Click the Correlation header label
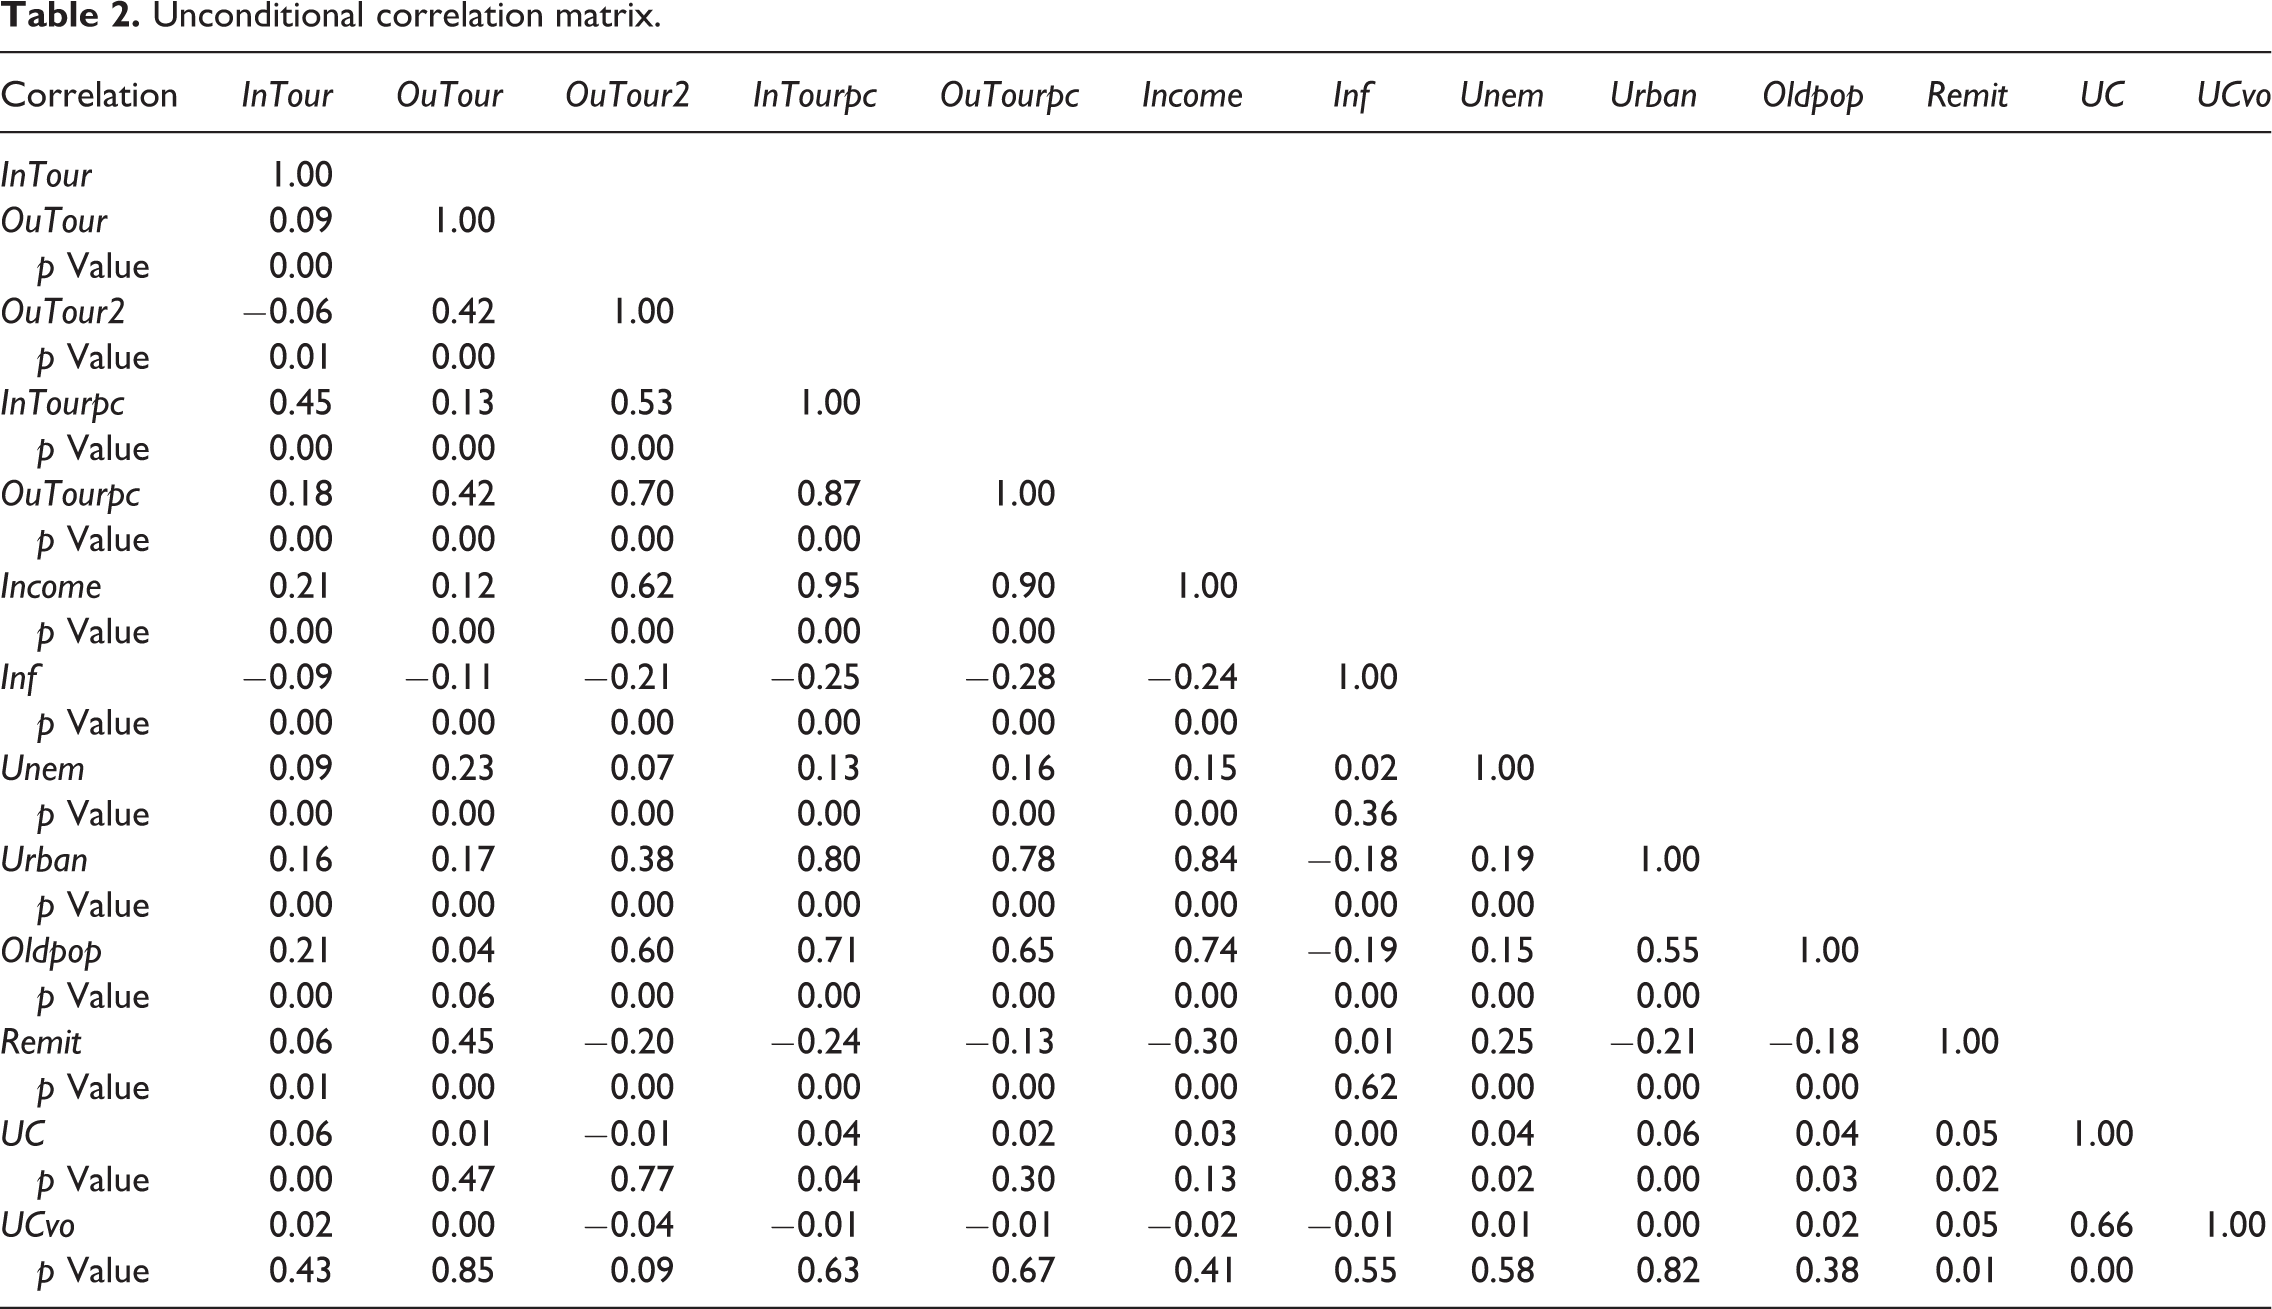 click(89, 95)
